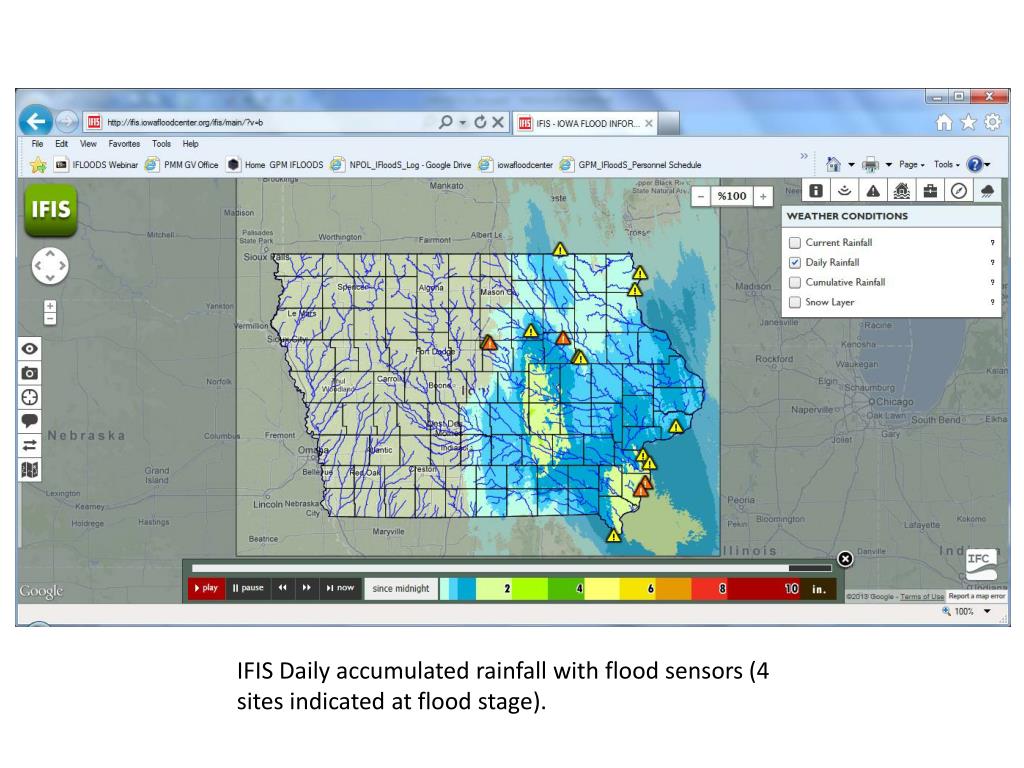The image size is (1024, 768).
Task: Open the Home GPM IFLOODS bookmark
Action: click(275, 165)
